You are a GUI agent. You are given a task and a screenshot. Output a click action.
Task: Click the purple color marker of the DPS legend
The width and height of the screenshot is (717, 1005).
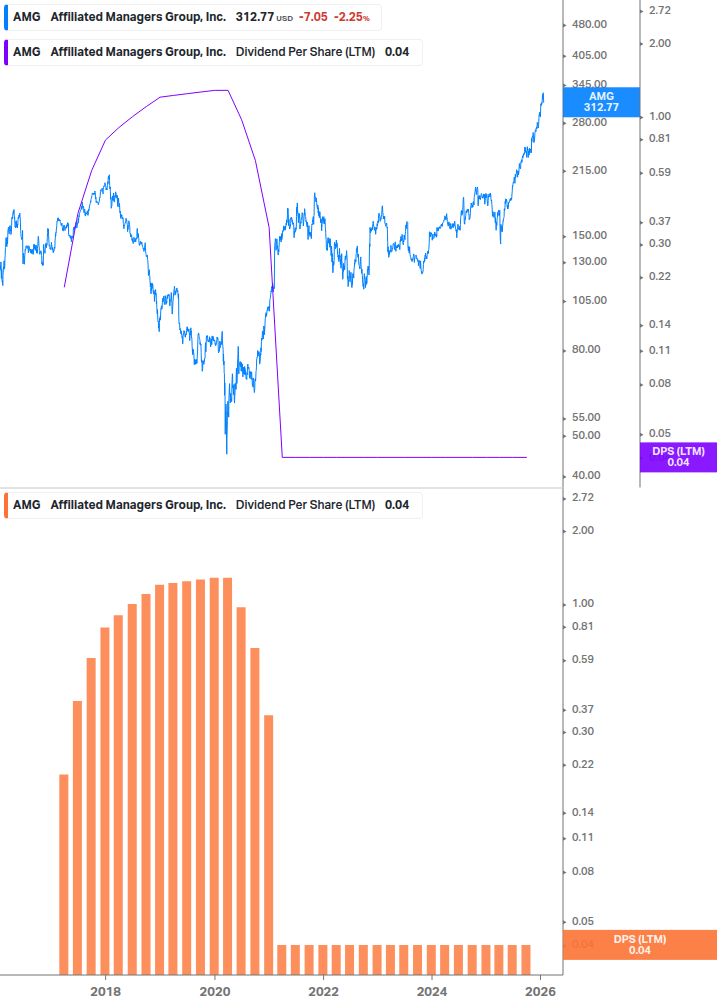pyautogui.click(x=6, y=53)
